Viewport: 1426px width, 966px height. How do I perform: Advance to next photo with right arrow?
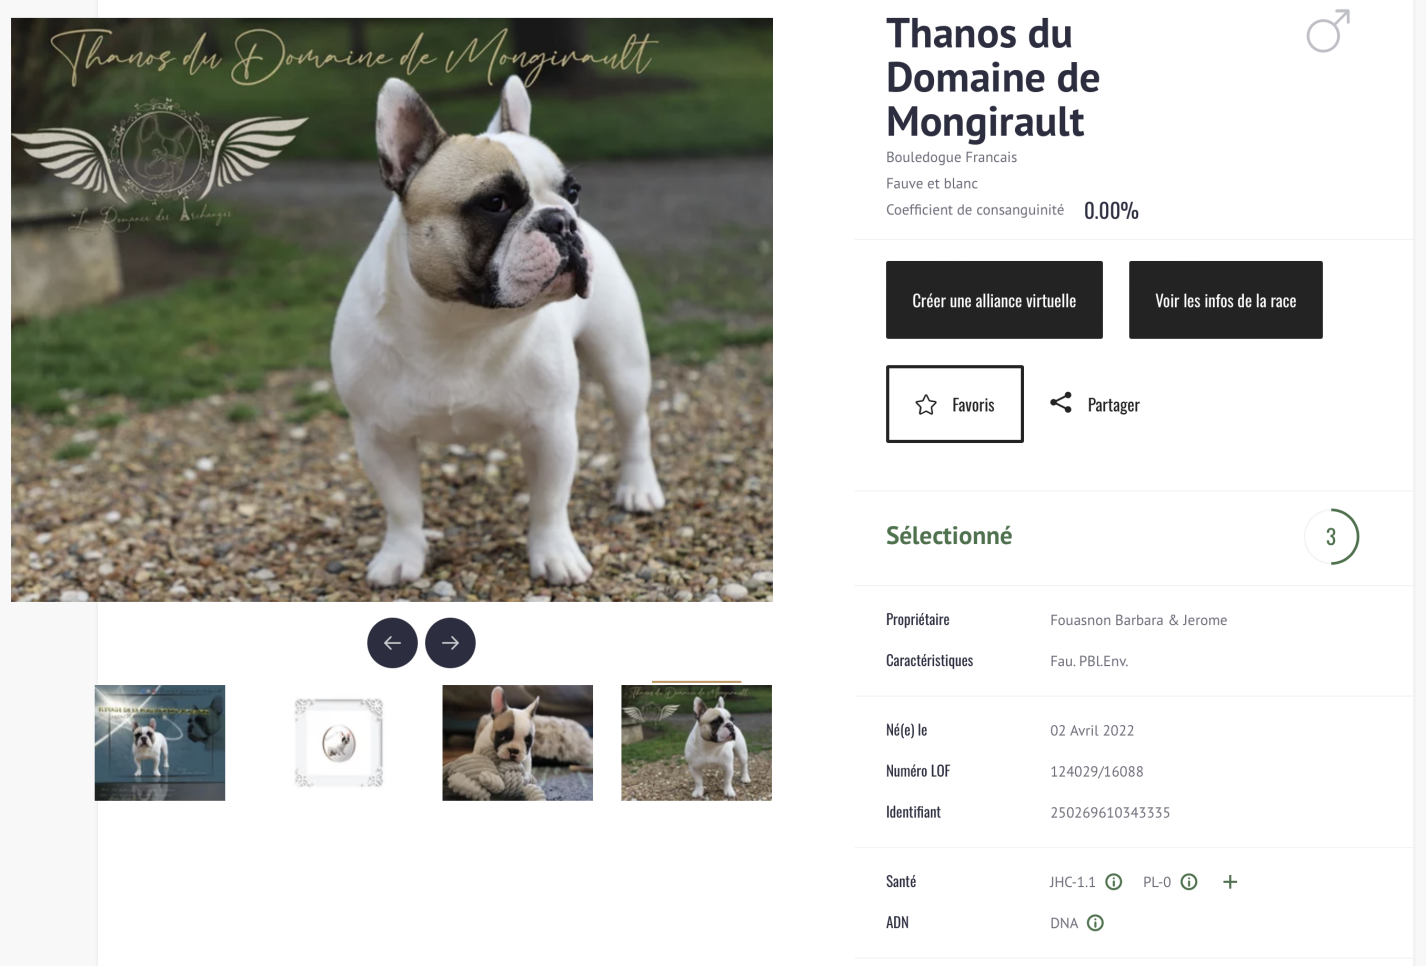450,643
